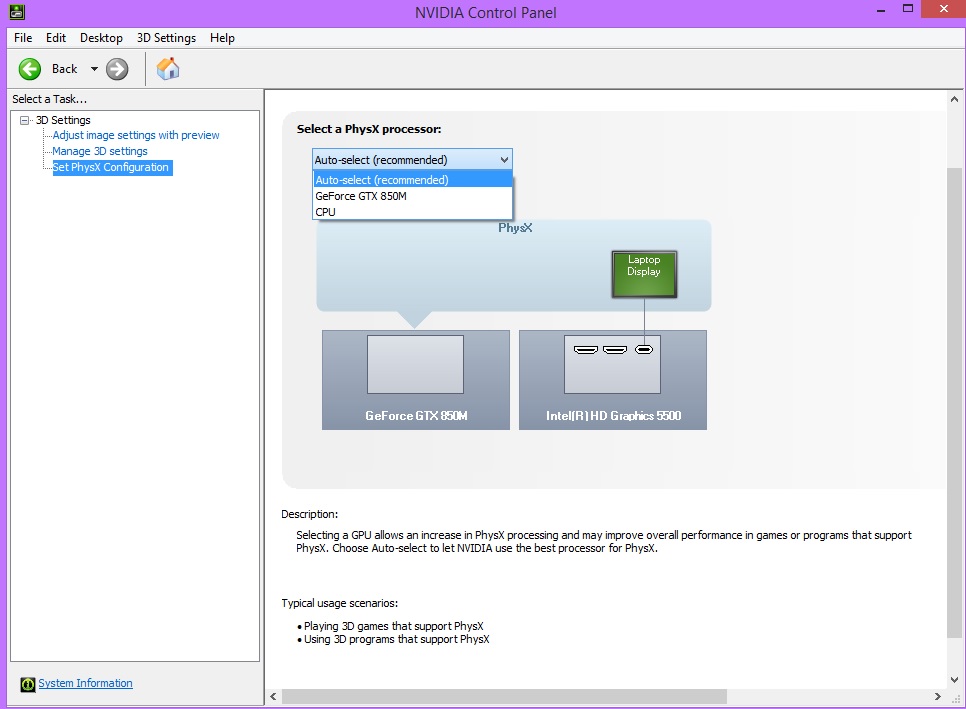Select Set PhysX Configuration
Image resolution: width=966 pixels, height=709 pixels.
coord(111,167)
